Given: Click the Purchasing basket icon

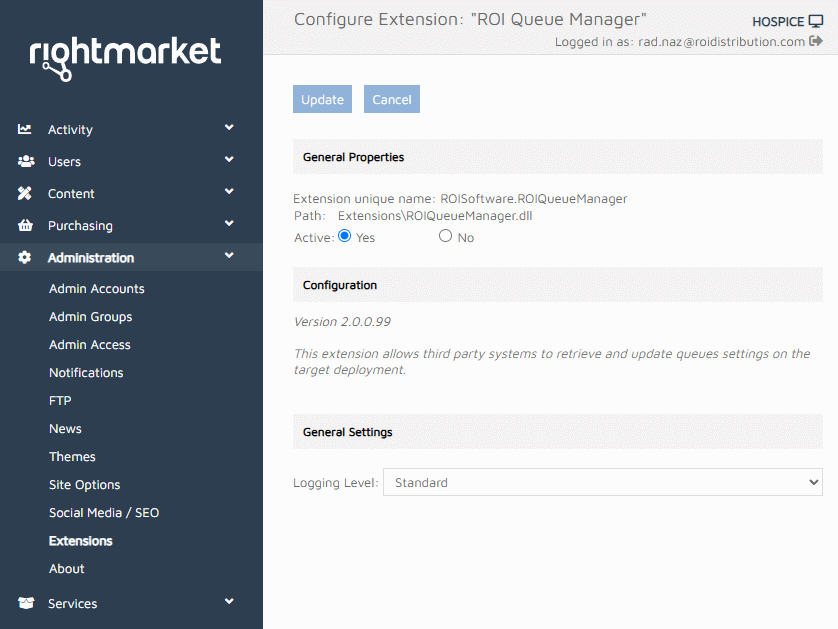Looking at the screenshot, I should [x=25, y=225].
